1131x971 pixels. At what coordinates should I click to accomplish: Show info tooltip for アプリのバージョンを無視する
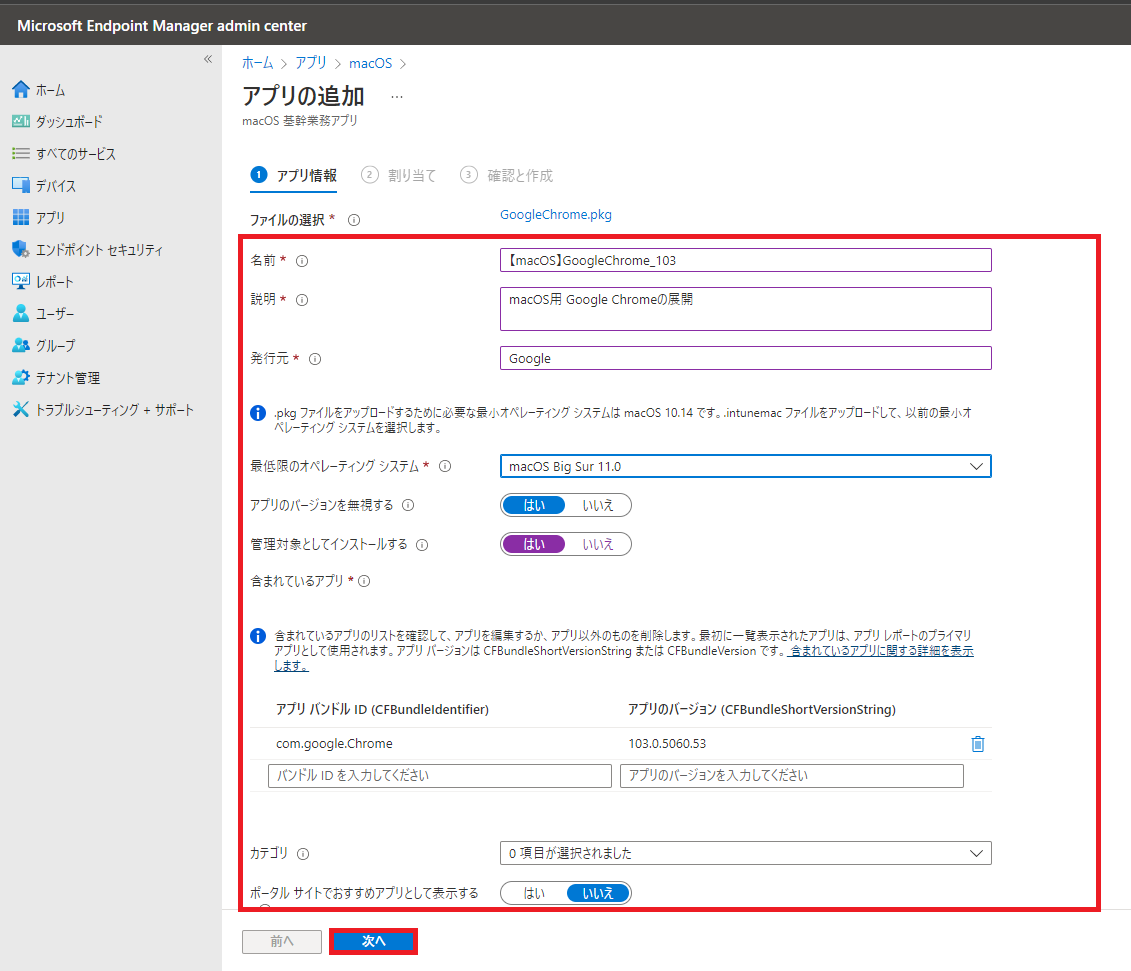[408, 505]
